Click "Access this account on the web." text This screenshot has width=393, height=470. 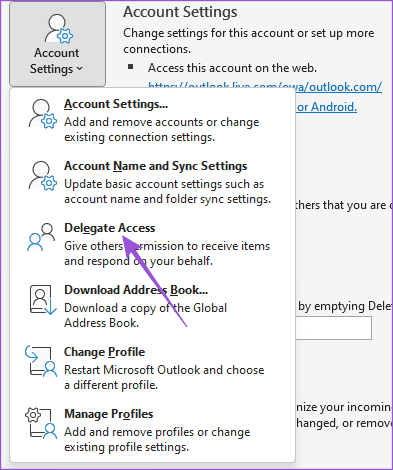[x=232, y=68]
